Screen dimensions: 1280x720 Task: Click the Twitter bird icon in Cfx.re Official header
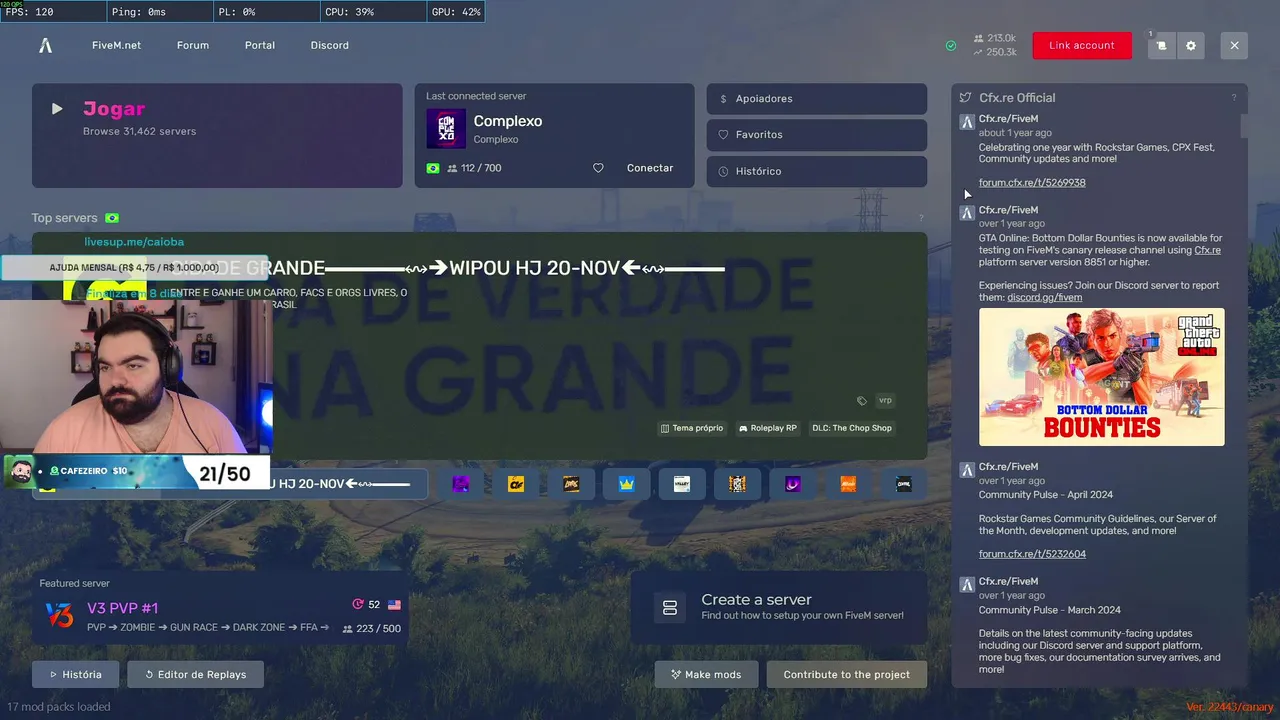[x=965, y=98]
